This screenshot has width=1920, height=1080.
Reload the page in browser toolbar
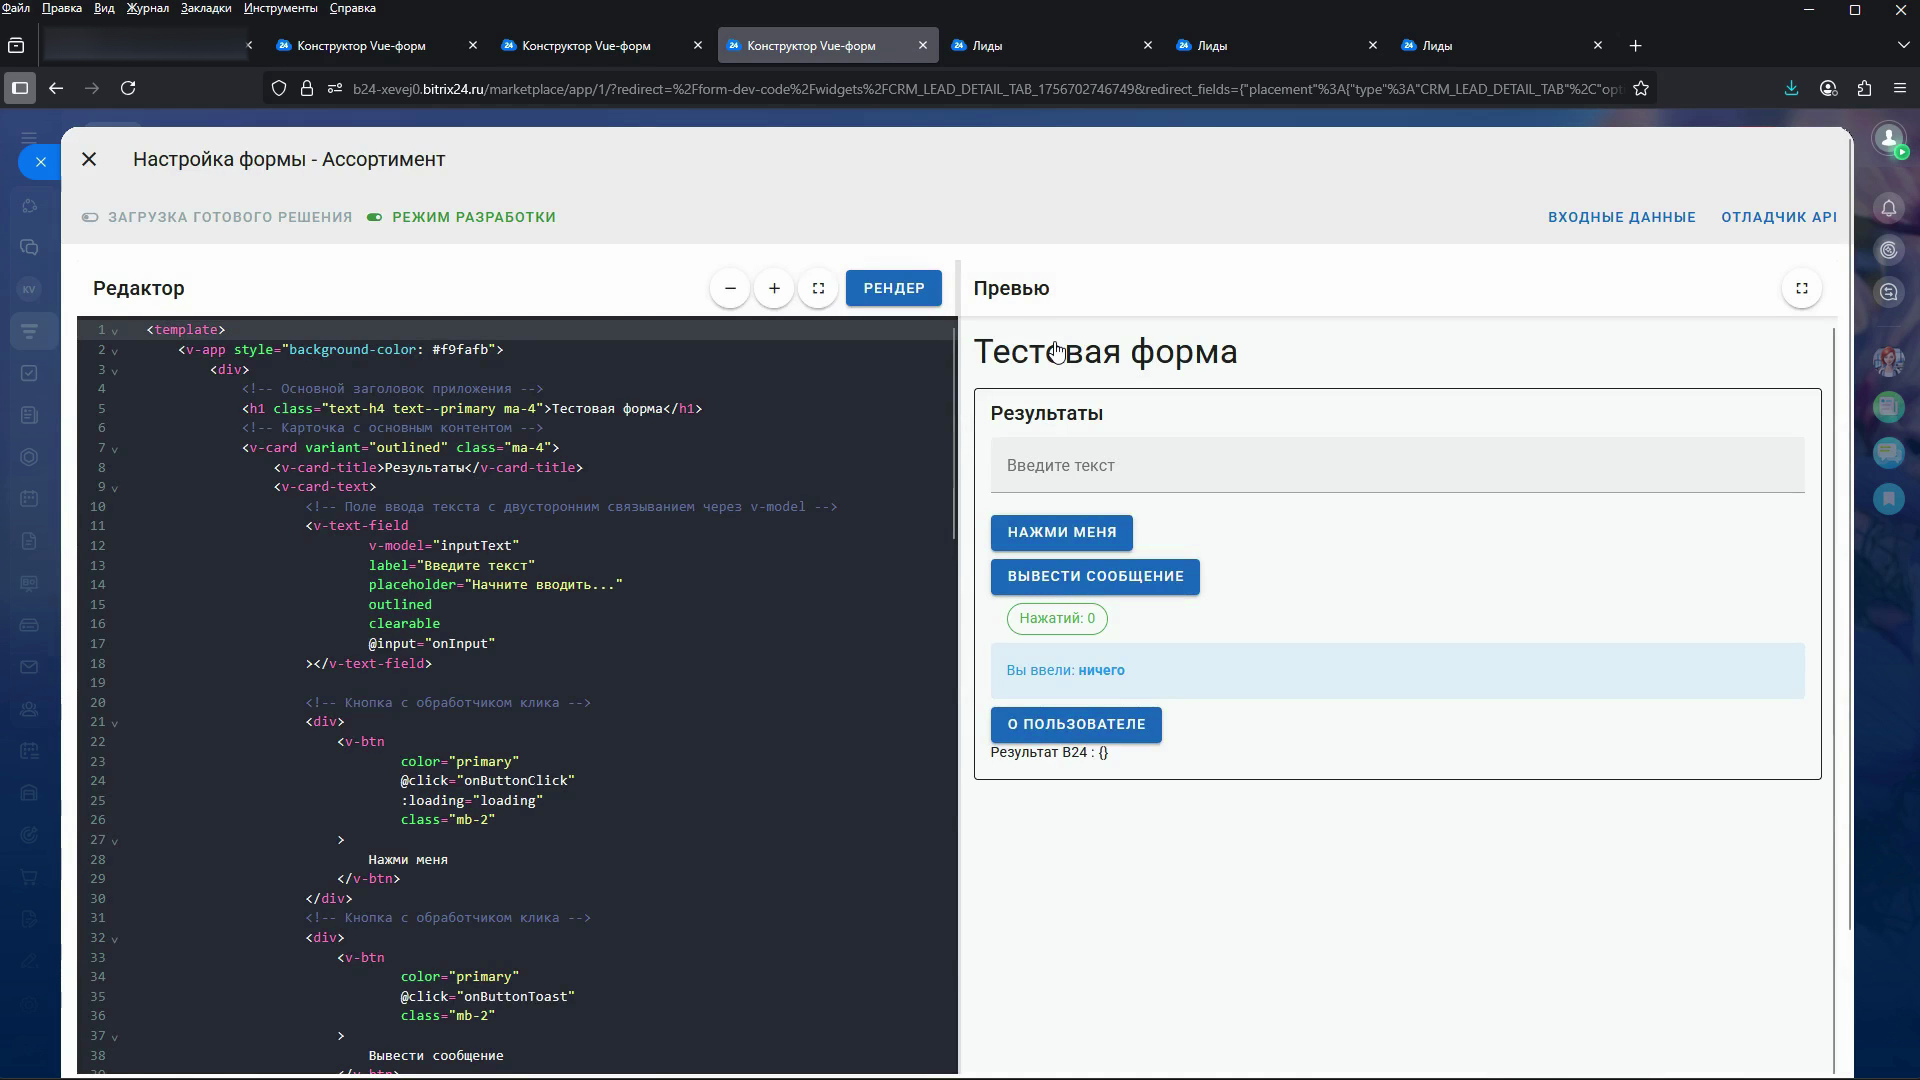coord(128,88)
